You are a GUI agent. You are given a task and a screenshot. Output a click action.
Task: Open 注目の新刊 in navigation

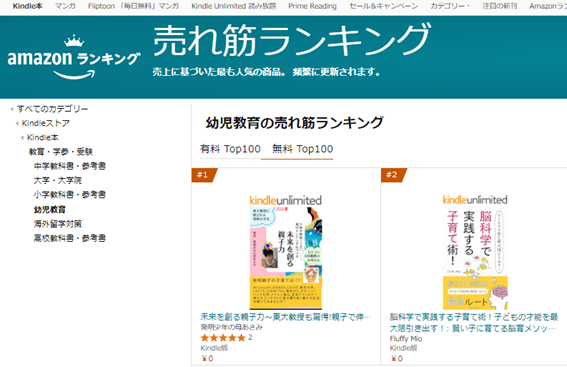point(499,6)
